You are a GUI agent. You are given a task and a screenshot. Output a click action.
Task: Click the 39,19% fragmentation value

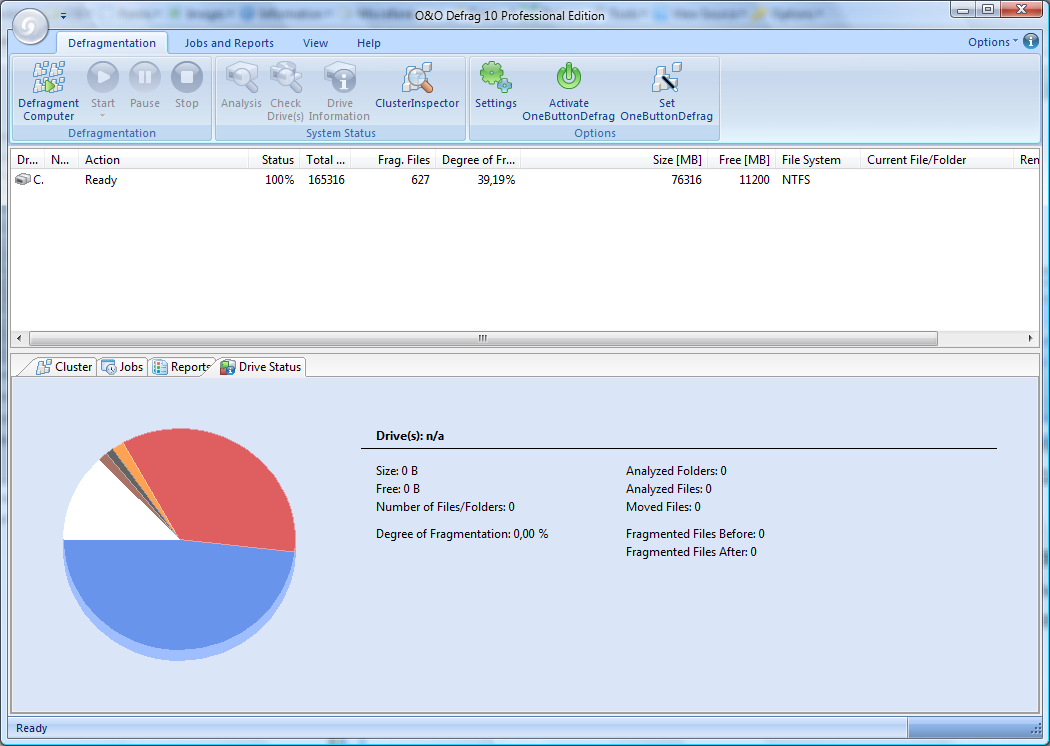click(496, 179)
